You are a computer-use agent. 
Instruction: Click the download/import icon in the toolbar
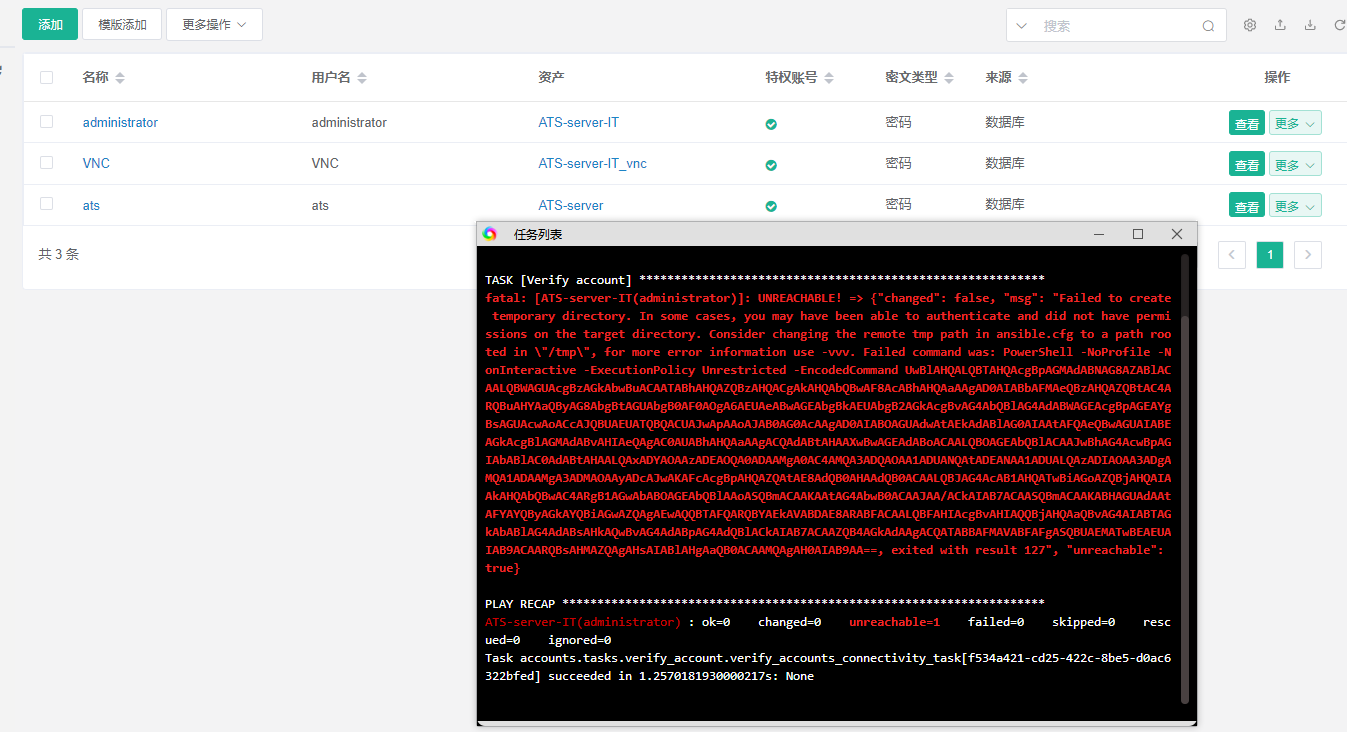tap(1311, 24)
